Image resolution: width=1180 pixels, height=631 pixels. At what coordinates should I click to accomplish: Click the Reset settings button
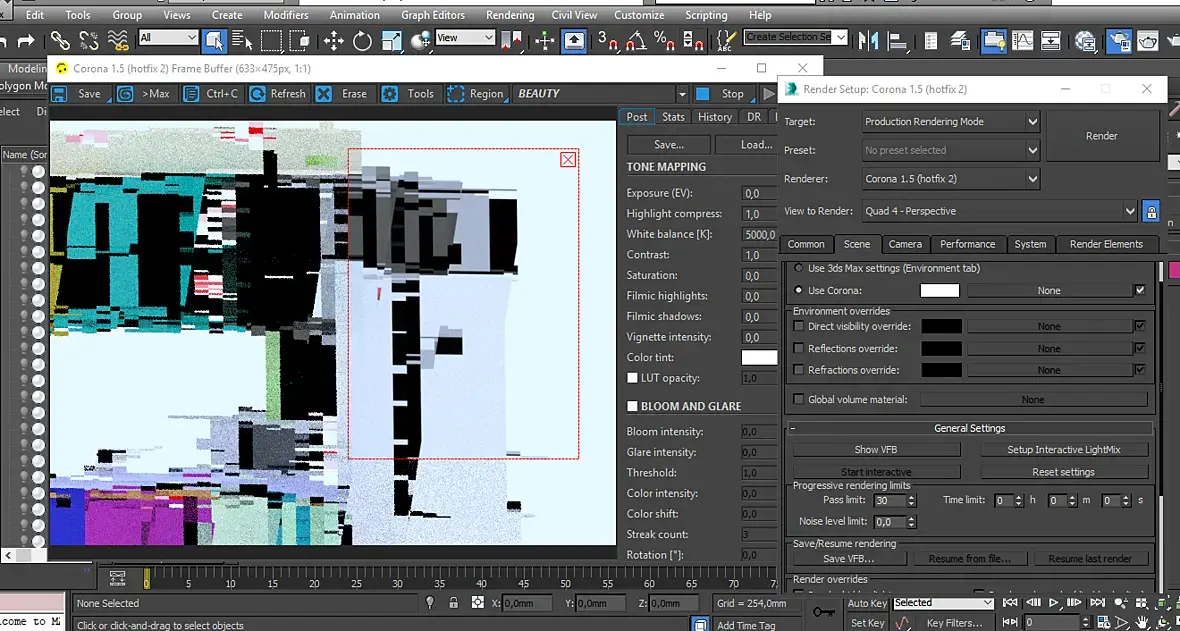1063,472
